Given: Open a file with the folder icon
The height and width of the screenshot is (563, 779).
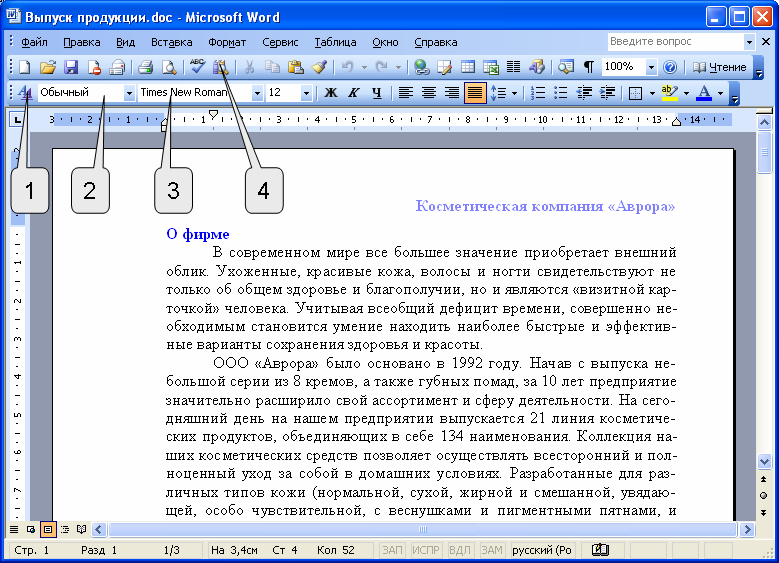Looking at the screenshot, I should (x=48, y=67).
